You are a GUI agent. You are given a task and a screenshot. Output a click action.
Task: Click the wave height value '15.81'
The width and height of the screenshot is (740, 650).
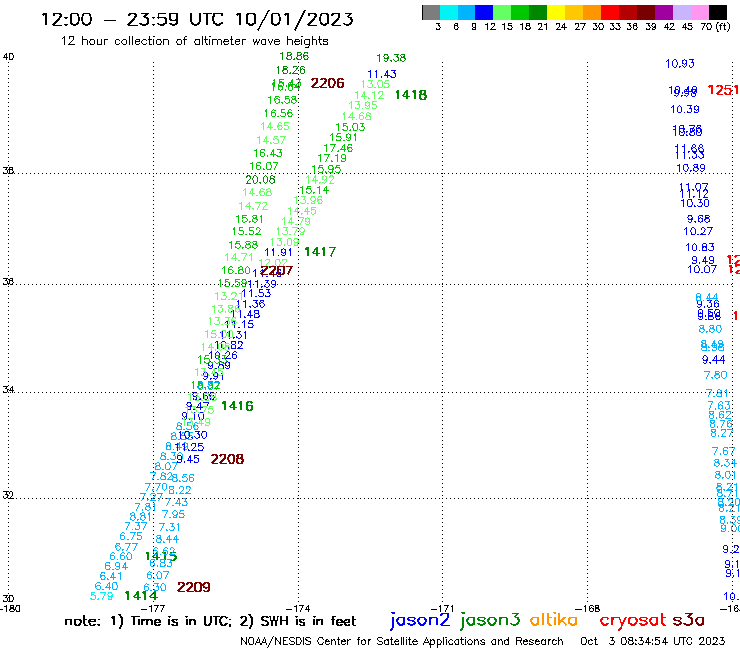[249, 219]
